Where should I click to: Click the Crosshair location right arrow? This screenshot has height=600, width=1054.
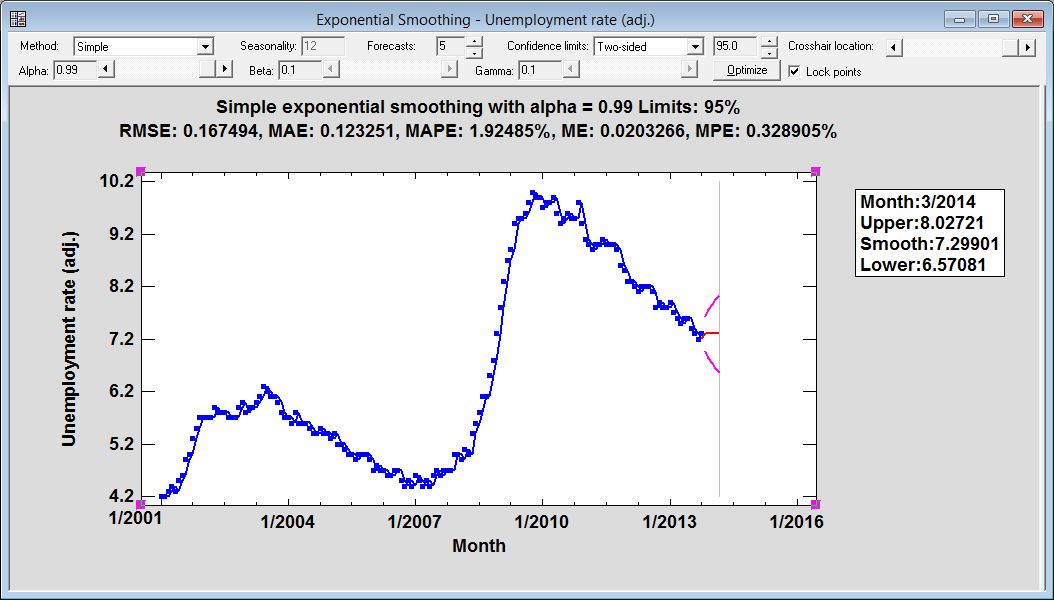pyautogui.click(x=1027, y=47)
